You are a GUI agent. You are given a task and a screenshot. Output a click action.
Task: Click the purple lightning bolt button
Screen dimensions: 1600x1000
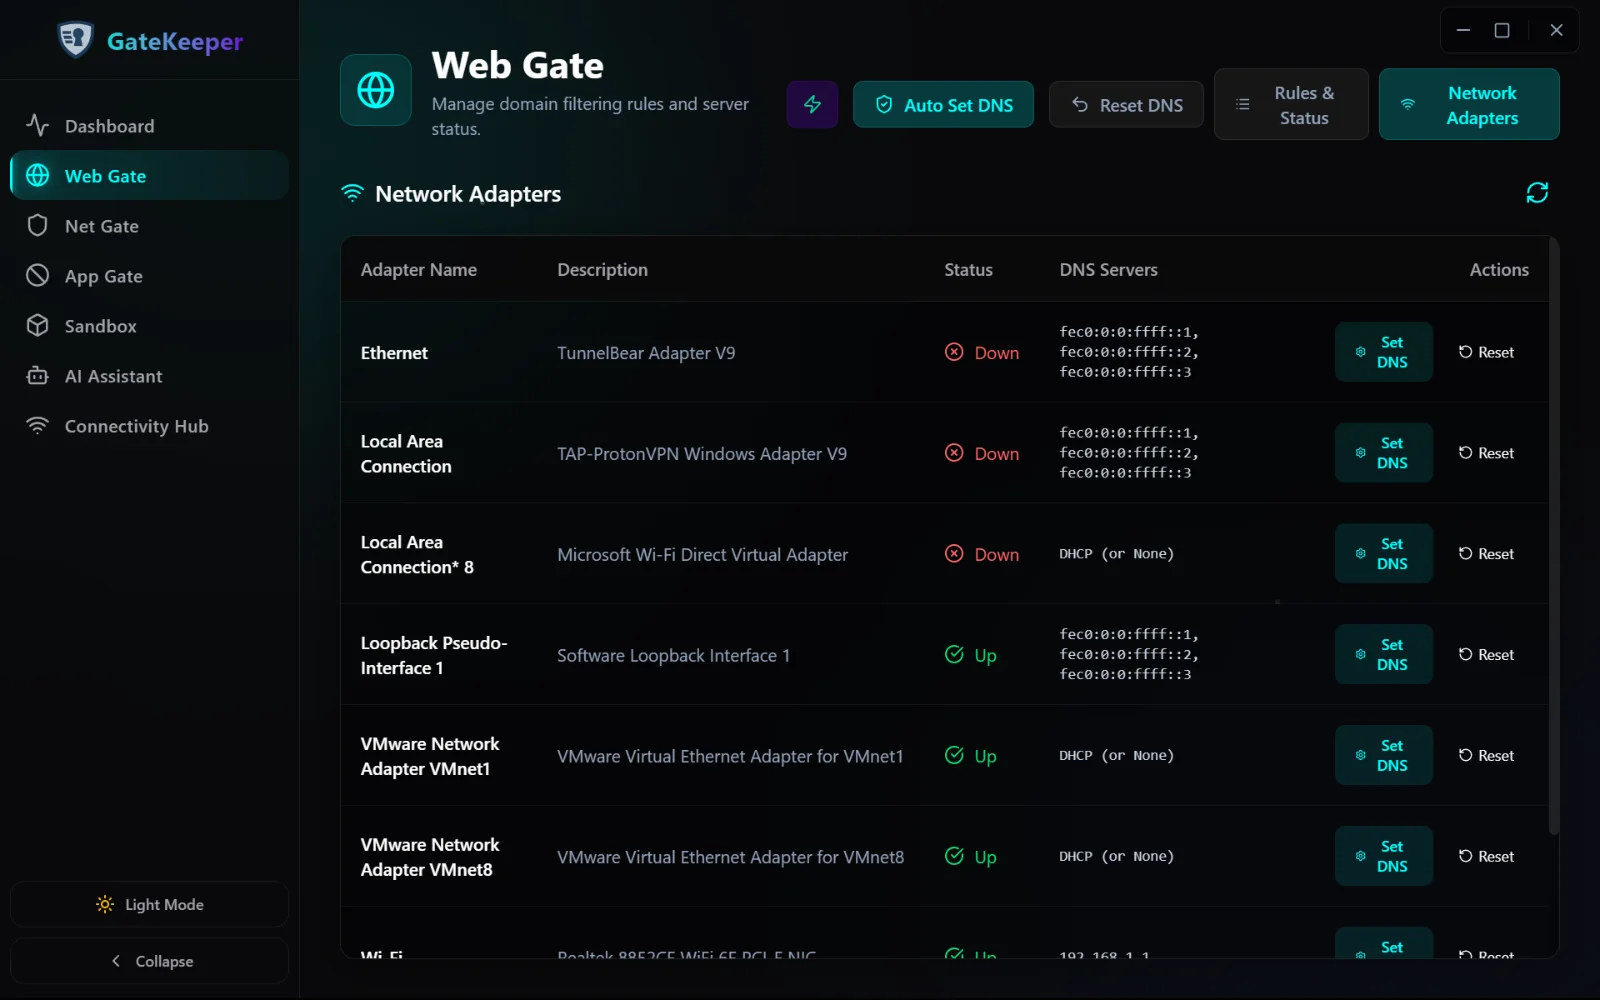pyautogui.click(x=812, y=104)
